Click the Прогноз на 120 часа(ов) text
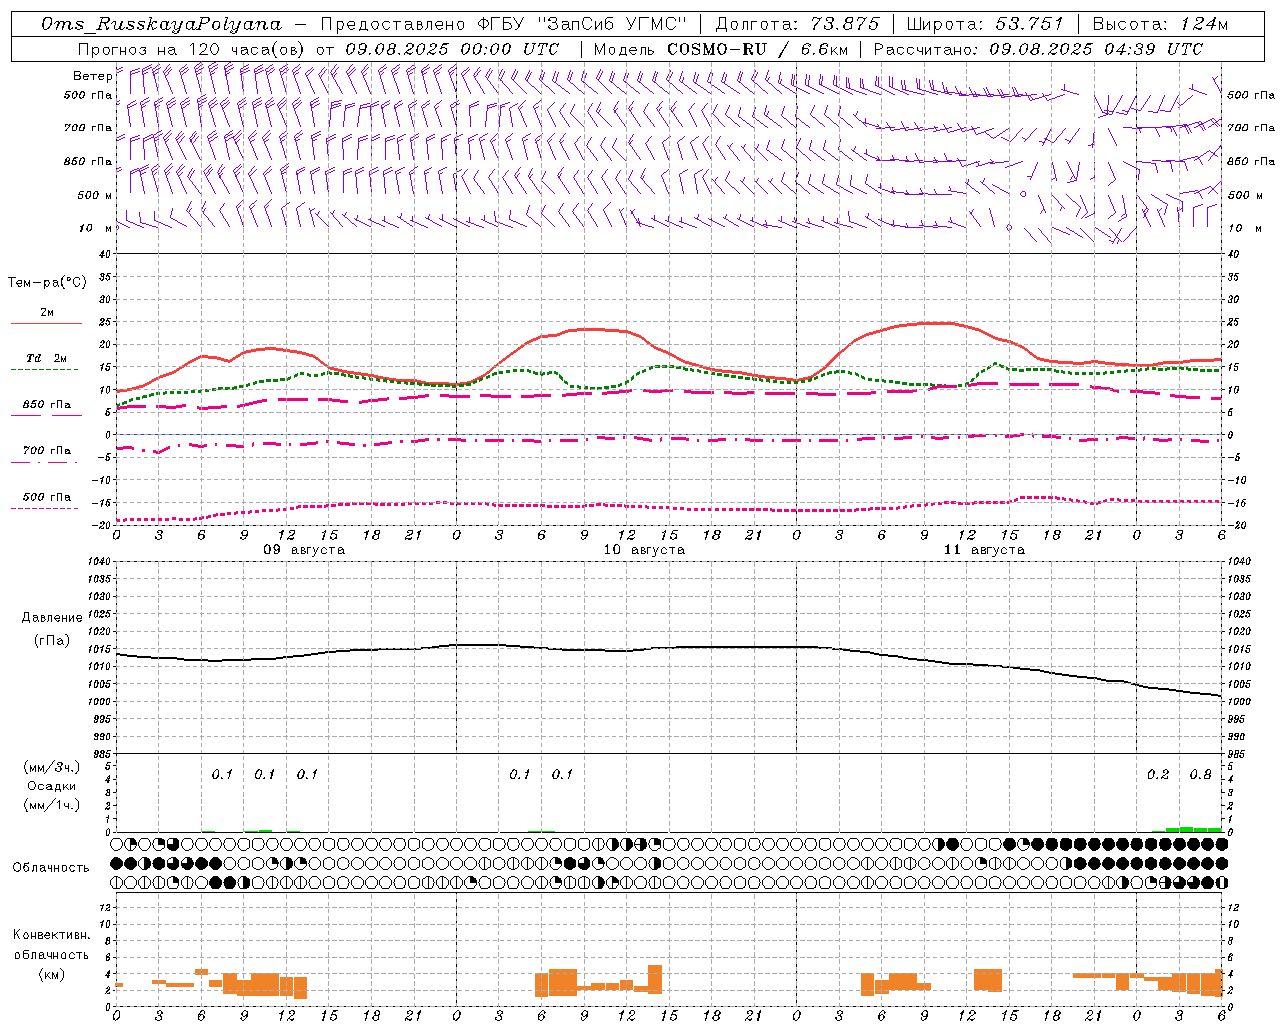The height and width of the screenshot is (1024, 1280). pos(192,49)
